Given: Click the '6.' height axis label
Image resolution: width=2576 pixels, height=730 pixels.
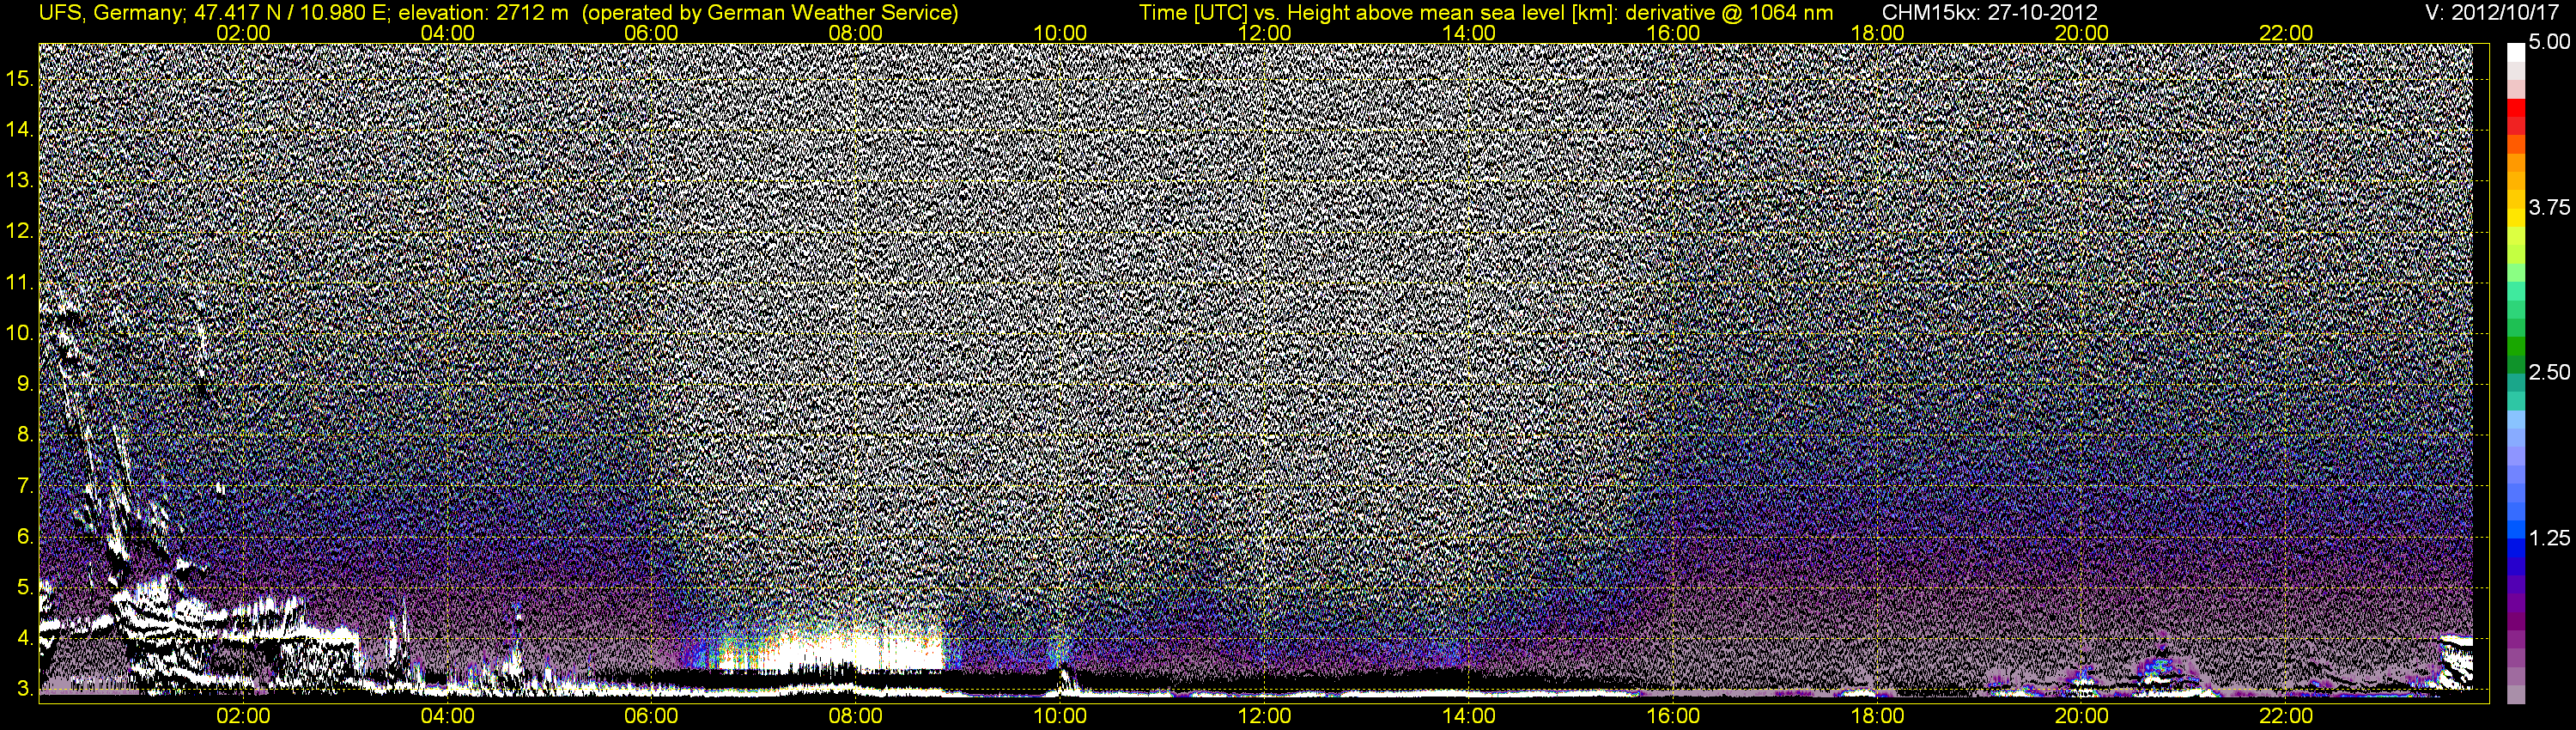Looking at the screenshot, I should click(26, 537).
